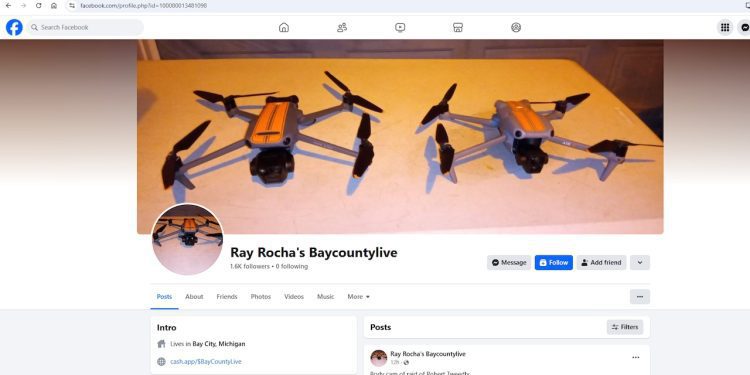Open the Home feed icon
Image resolution: width=750 pixels, height=375 pixels.
click(x=284, y=27)
